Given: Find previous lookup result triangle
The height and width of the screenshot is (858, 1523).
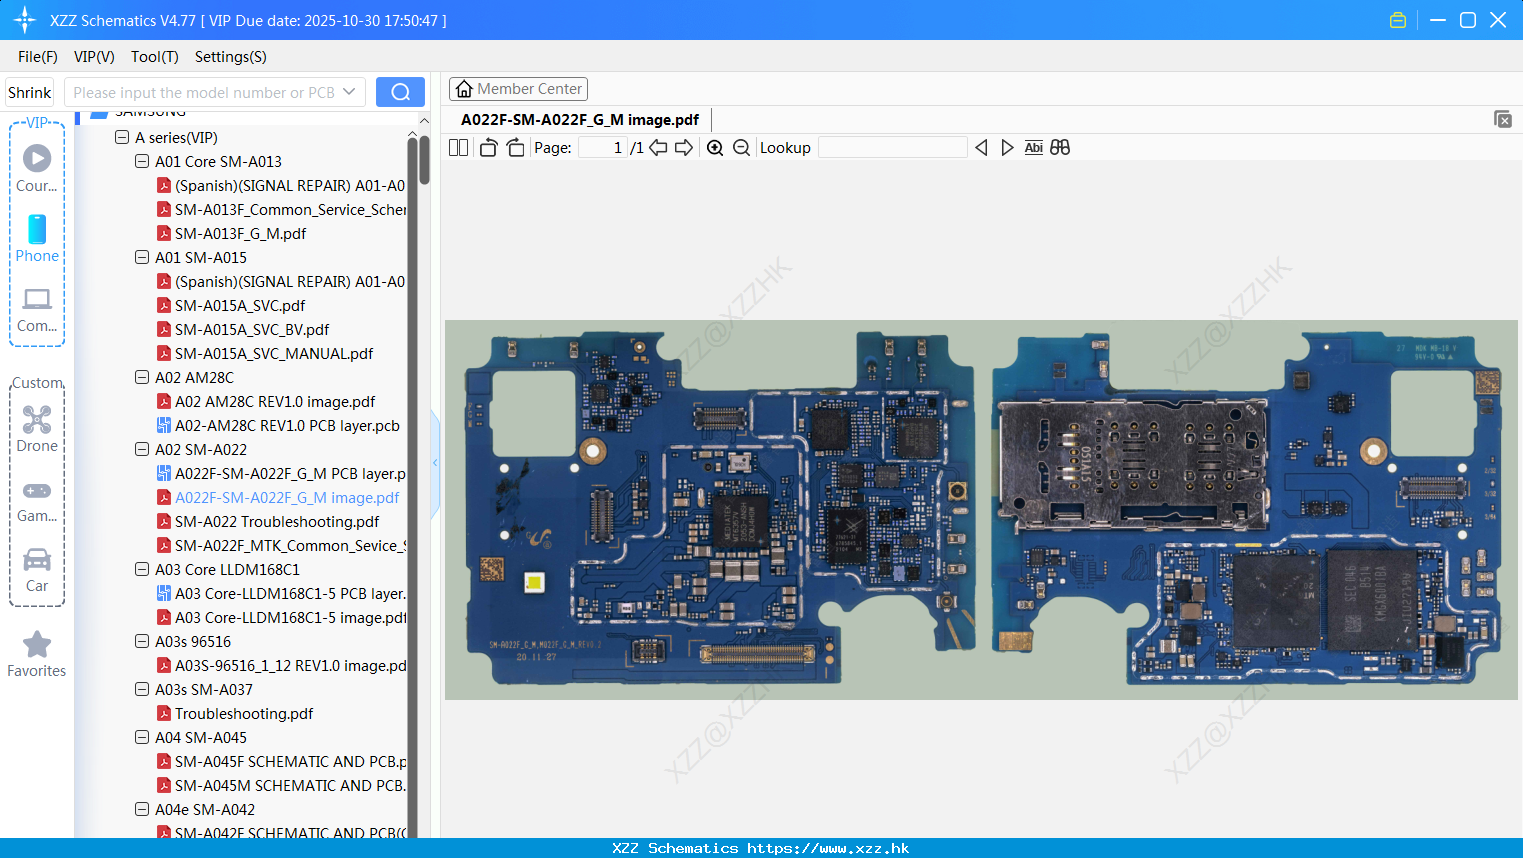Looking at the screenshot, I should point(981,147).
